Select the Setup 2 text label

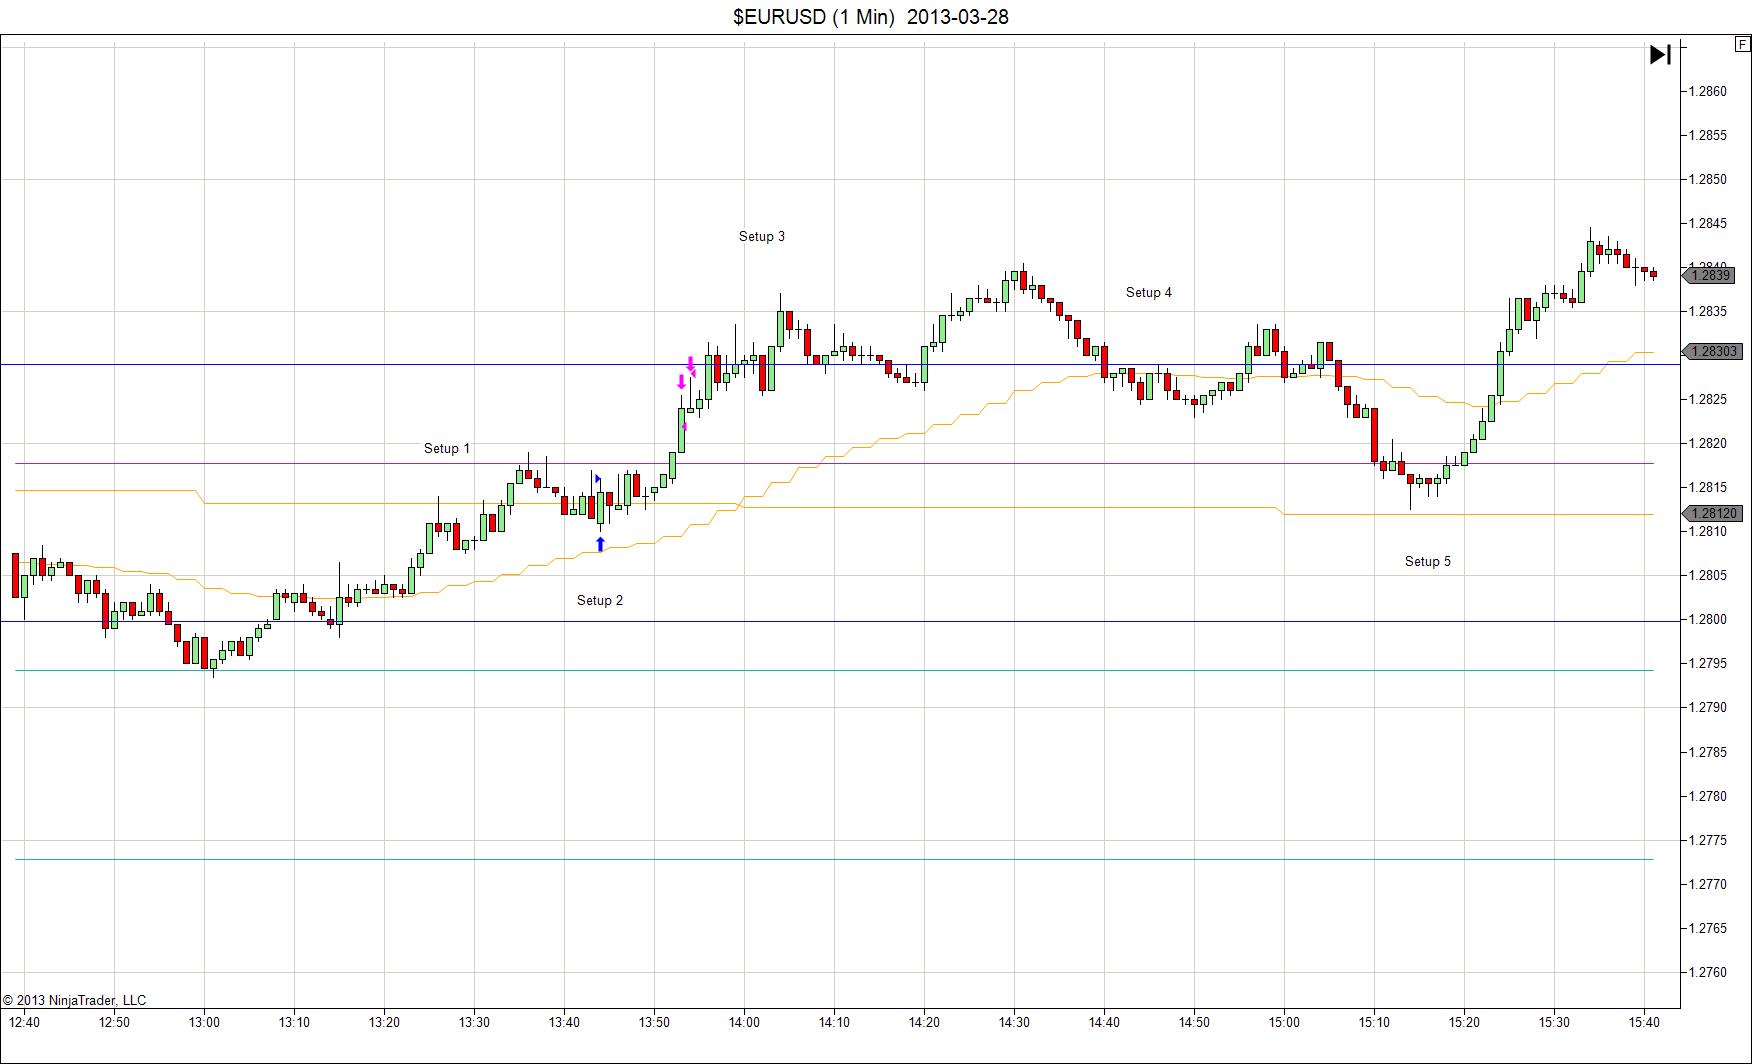tap(600, 600)
